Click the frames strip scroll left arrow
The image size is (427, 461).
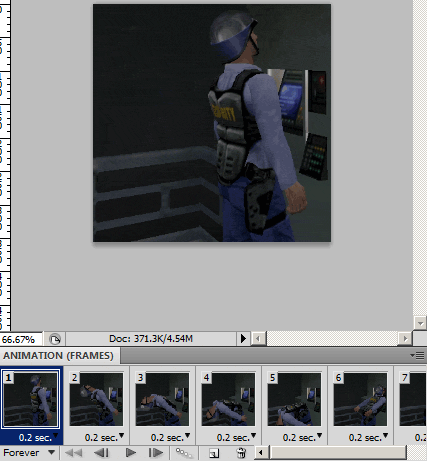click(261, 453)
